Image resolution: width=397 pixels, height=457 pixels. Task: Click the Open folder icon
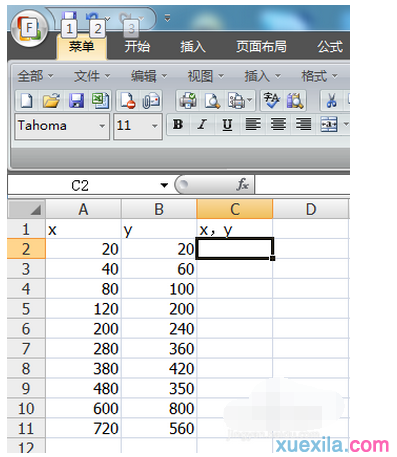[51, 100]
